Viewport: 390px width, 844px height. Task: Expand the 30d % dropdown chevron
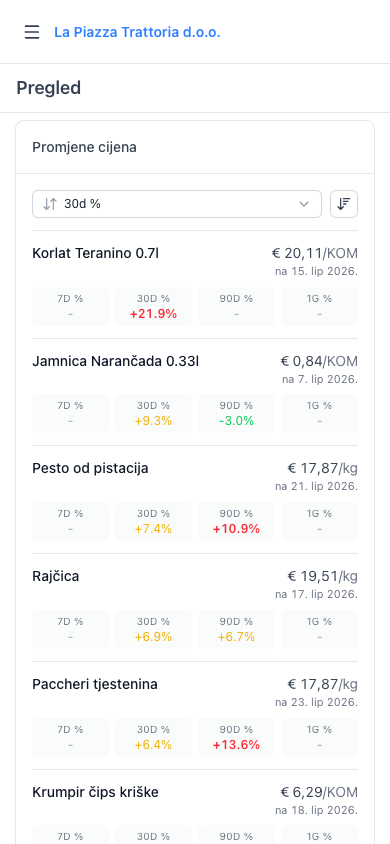[304, 204]
